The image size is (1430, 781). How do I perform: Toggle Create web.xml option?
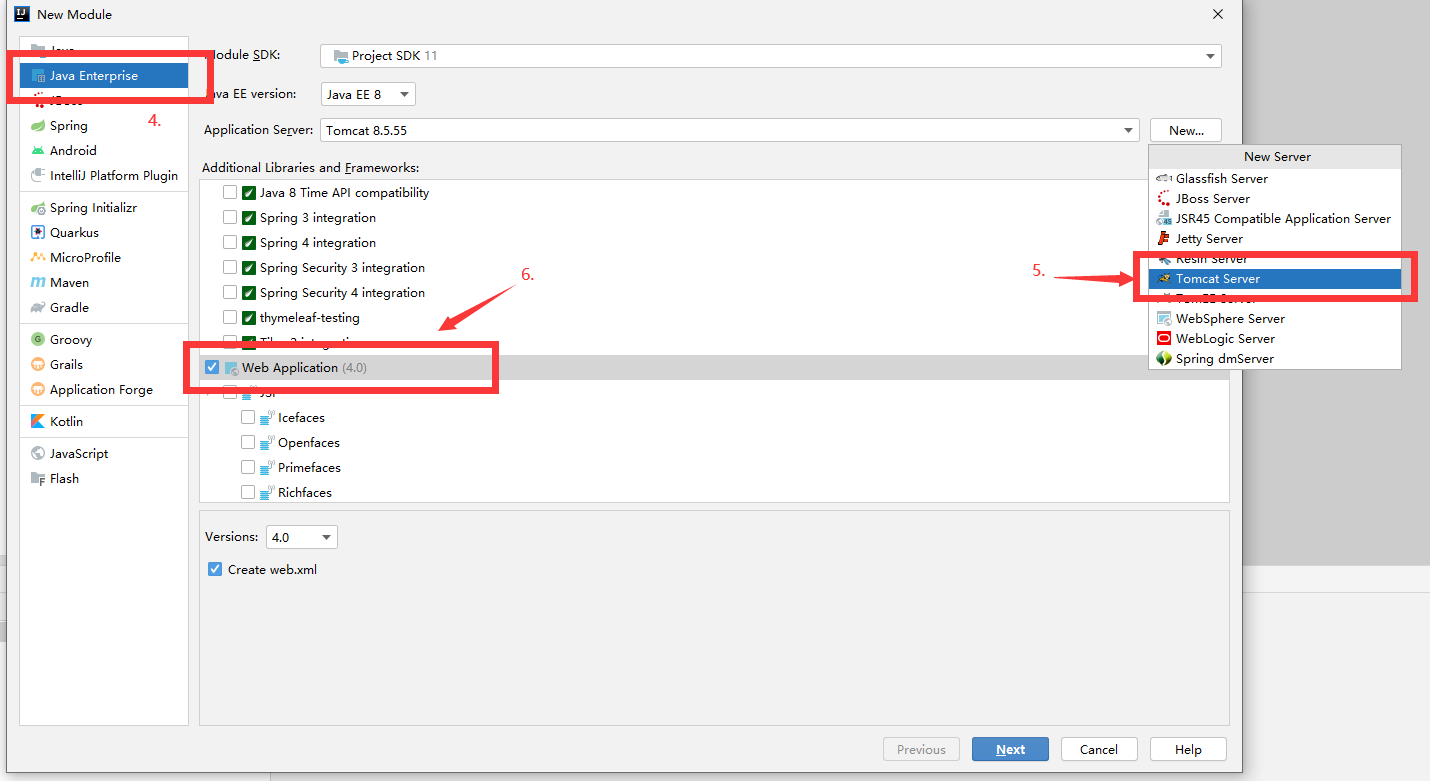point(215,569)
